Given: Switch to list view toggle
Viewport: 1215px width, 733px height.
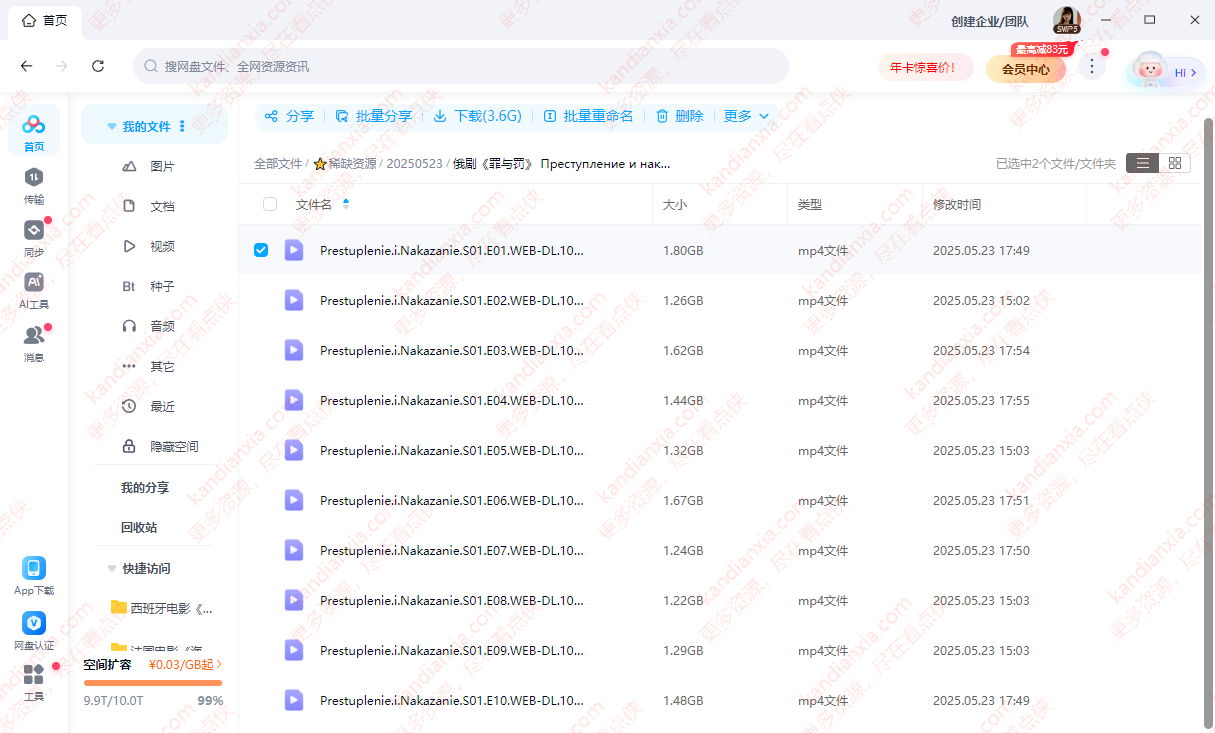Looking at the screenshot, I should [x=1142, y=163].
